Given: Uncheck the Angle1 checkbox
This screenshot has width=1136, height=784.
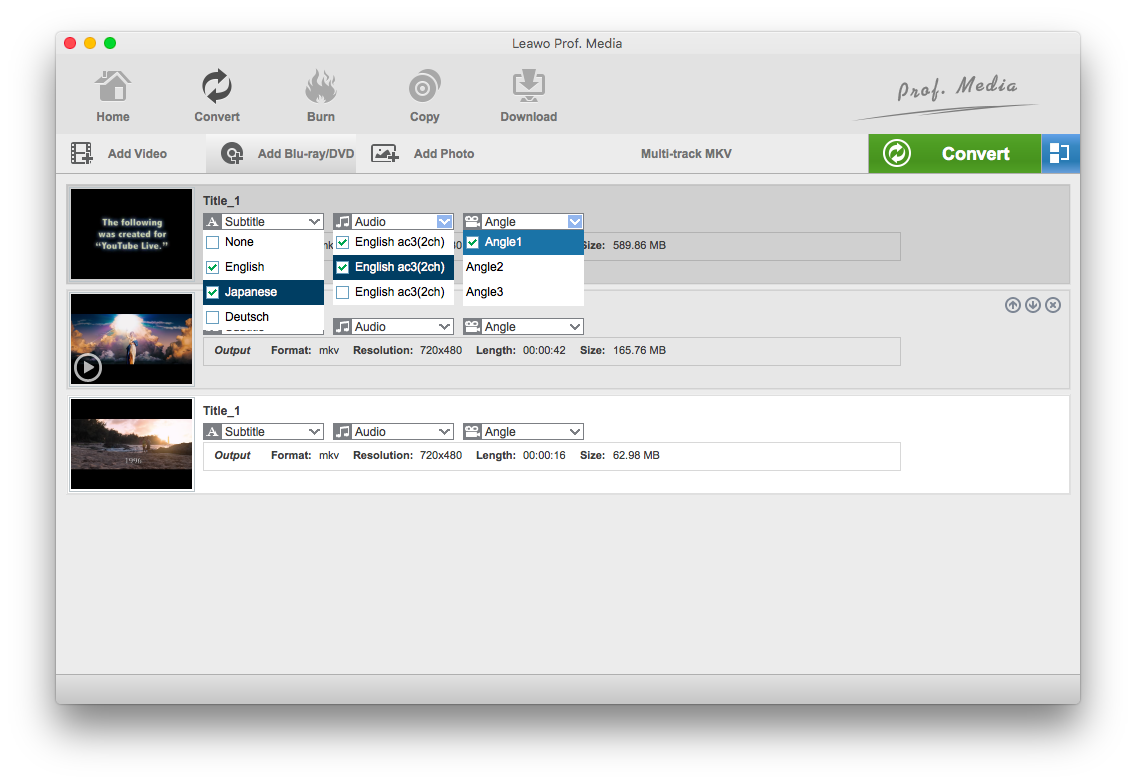Looking at the screenshot, I should tap(472, 243).
